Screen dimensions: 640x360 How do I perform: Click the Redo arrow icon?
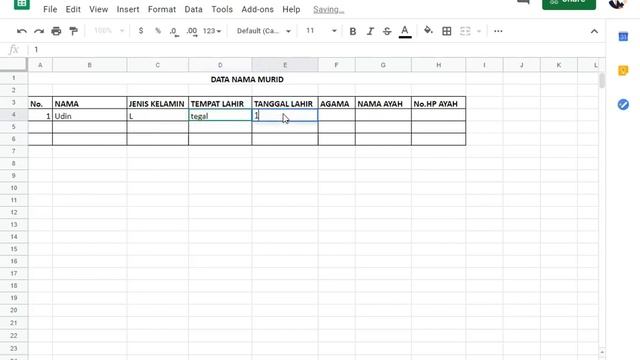[39, 31]
